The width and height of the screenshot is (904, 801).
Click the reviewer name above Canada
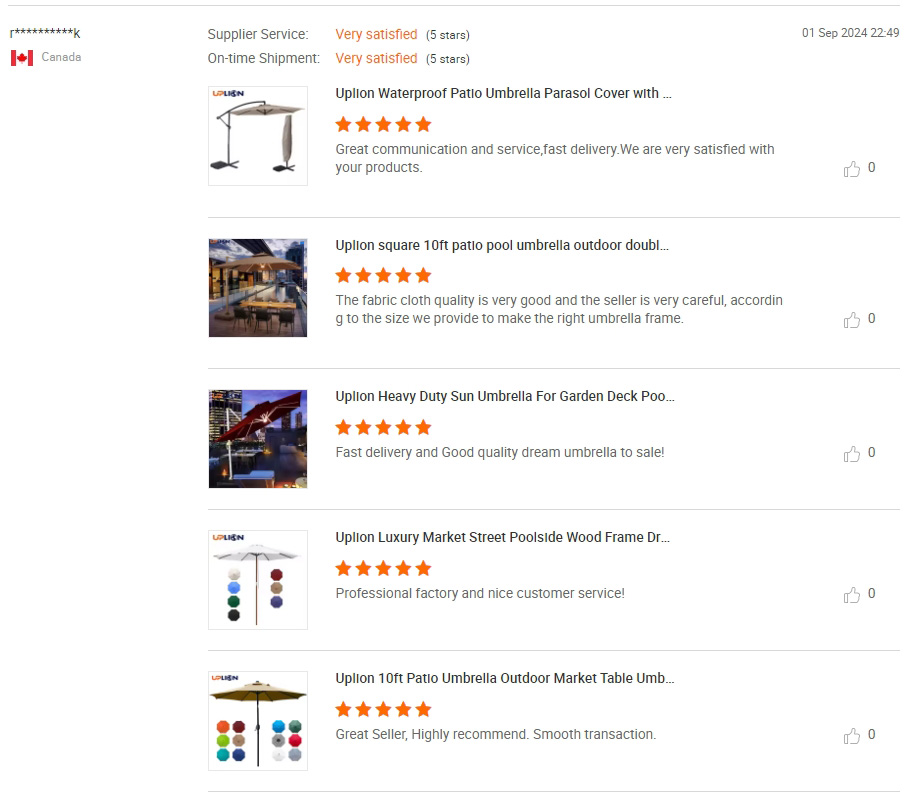click(45, 34)
